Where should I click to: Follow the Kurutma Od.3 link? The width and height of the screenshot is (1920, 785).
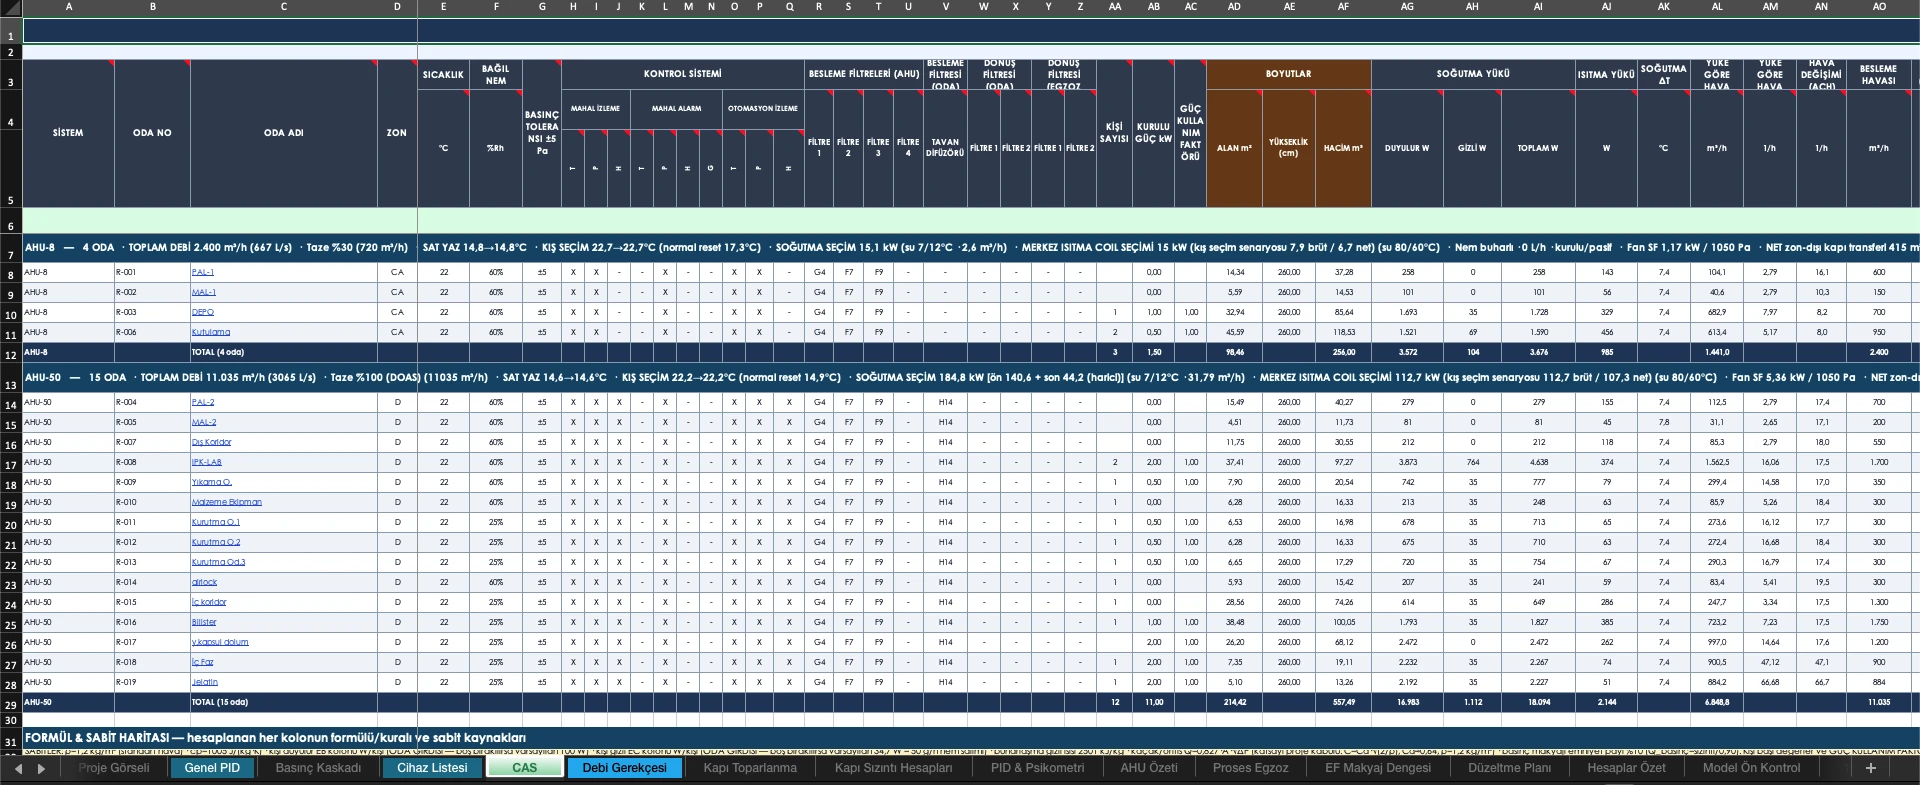click(x=218, y=562)
